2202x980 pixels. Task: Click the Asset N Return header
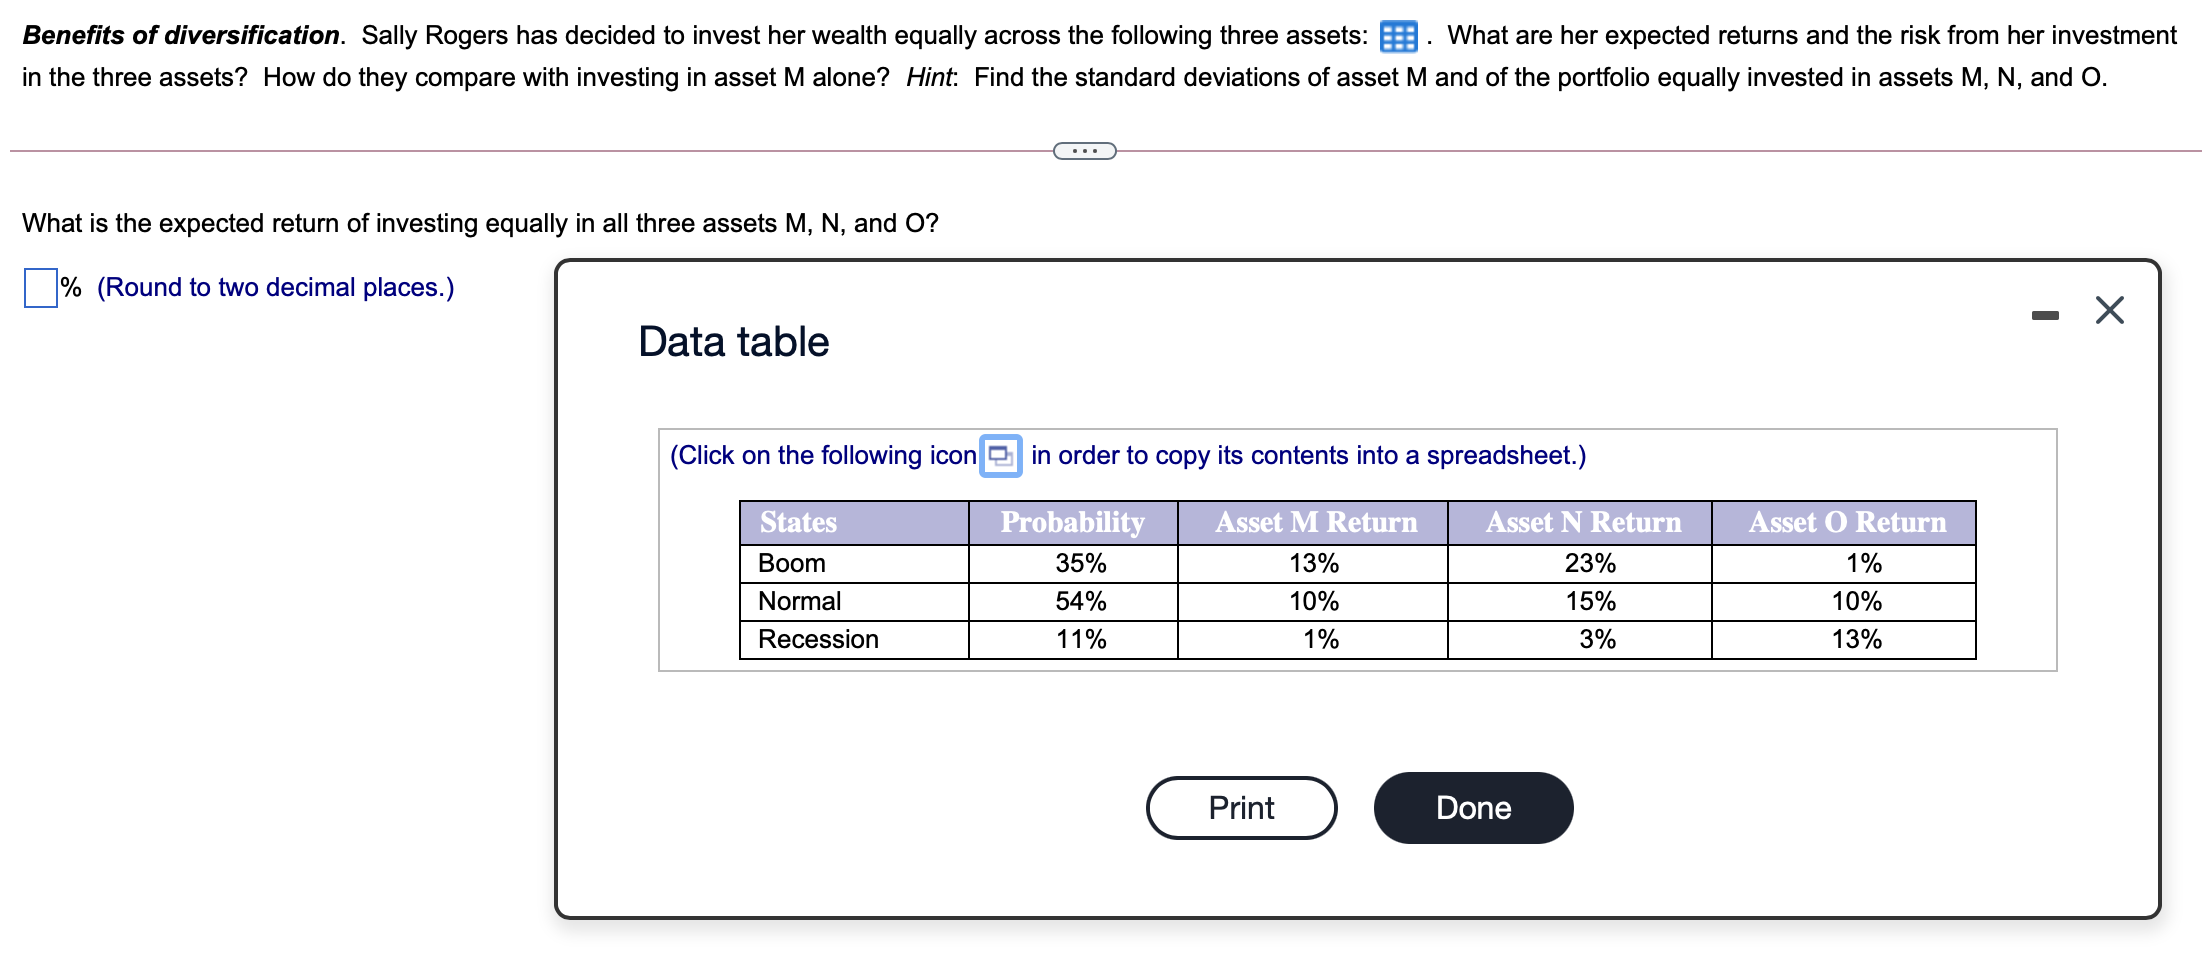pyautogui.click(x=1582, y=522)
